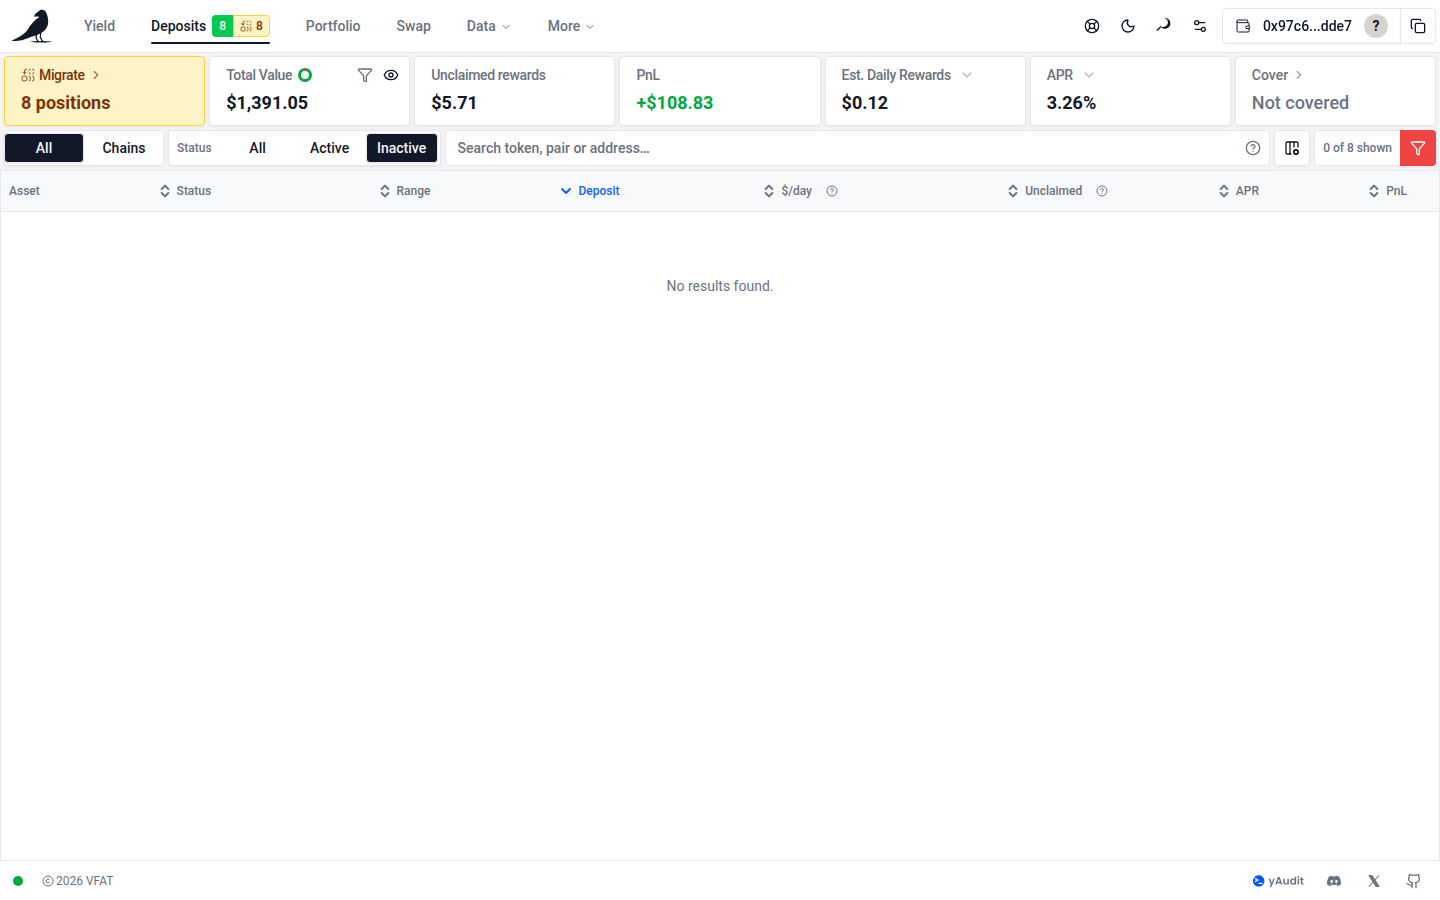Click the Unclaimed rewards $5.71 card

pyautogui.click(x=515, y=91)
